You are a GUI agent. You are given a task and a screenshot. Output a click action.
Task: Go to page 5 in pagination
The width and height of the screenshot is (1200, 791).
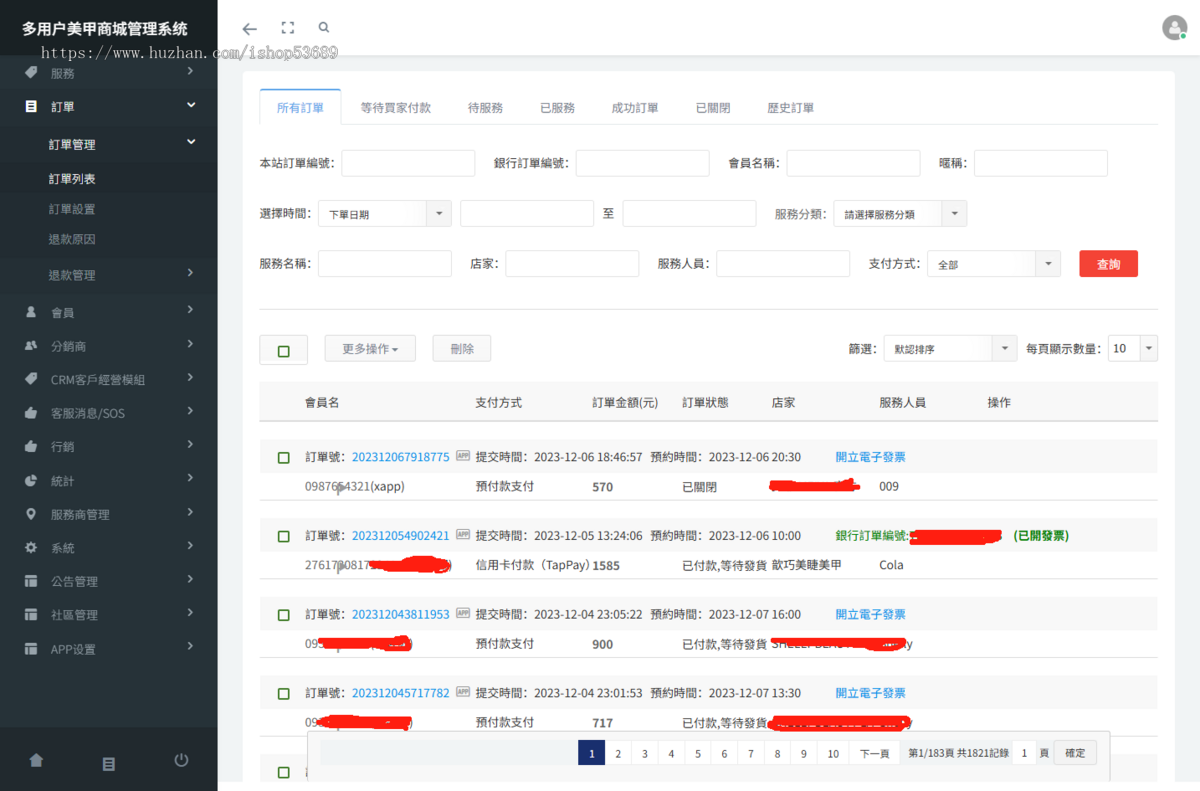698,753
